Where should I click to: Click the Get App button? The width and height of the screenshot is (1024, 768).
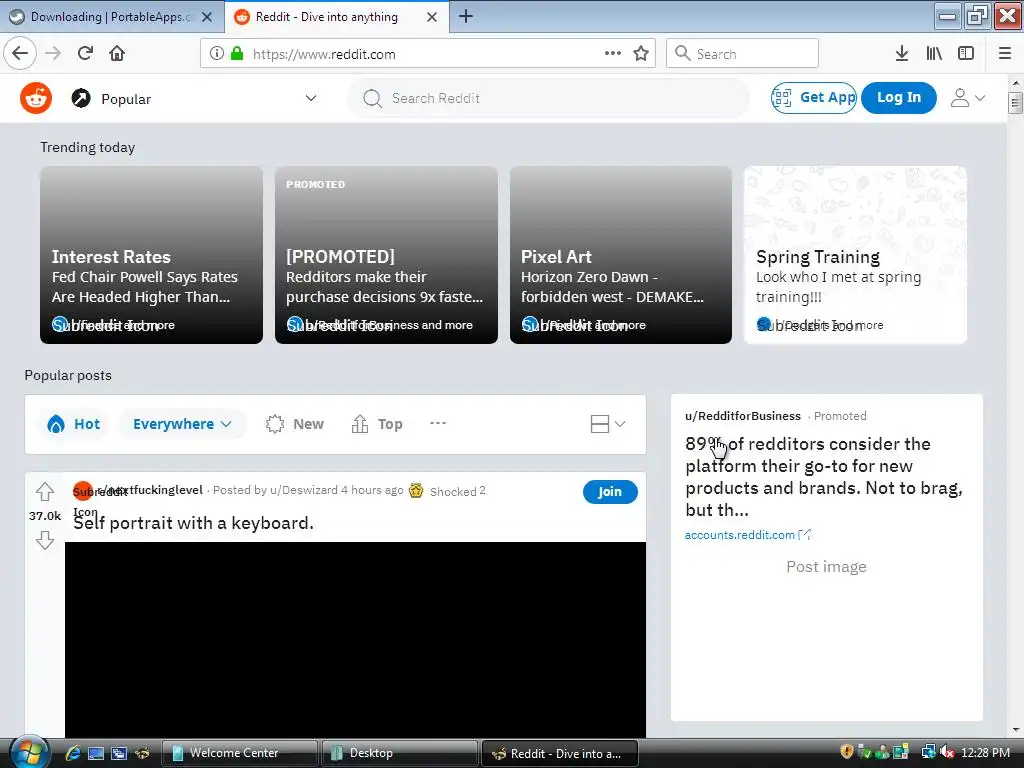click(814, 97)
